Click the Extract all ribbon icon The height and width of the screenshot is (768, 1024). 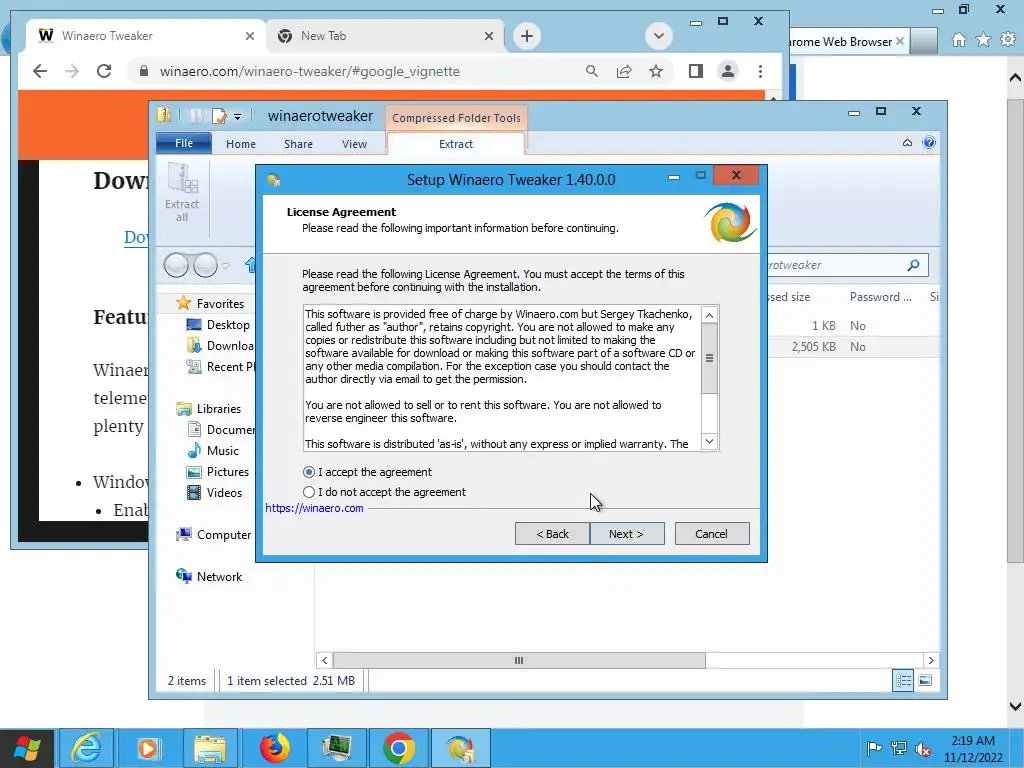(182, 193)
